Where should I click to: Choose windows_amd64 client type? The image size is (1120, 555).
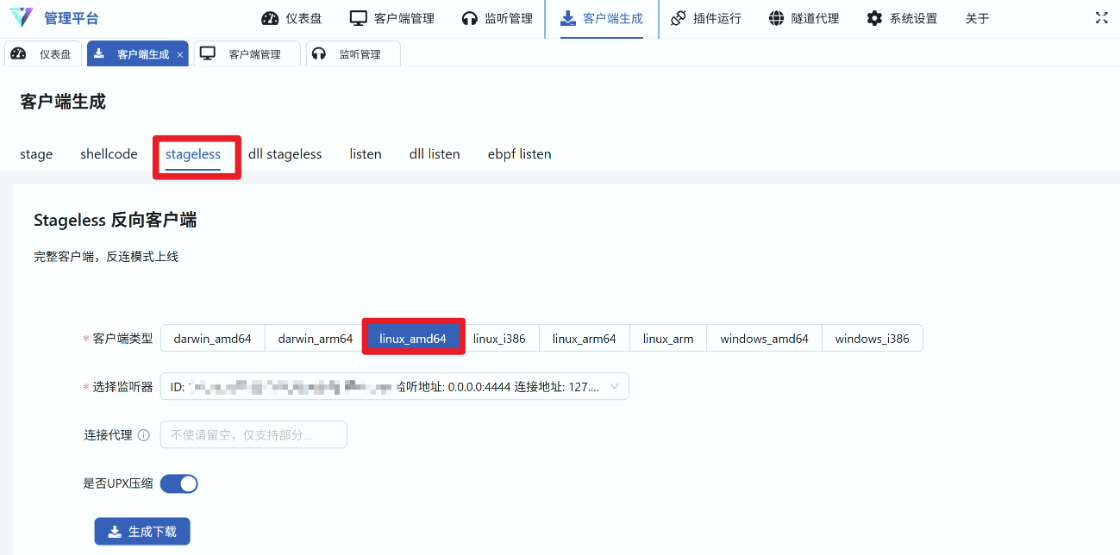point(764,339)
